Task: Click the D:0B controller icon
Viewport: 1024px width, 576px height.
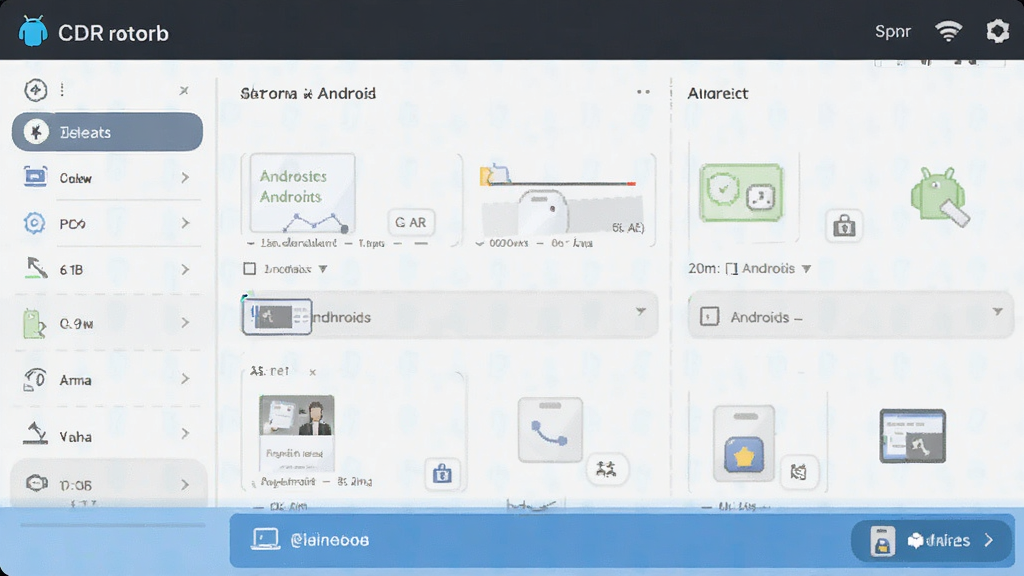Action: tap(37, 483)
